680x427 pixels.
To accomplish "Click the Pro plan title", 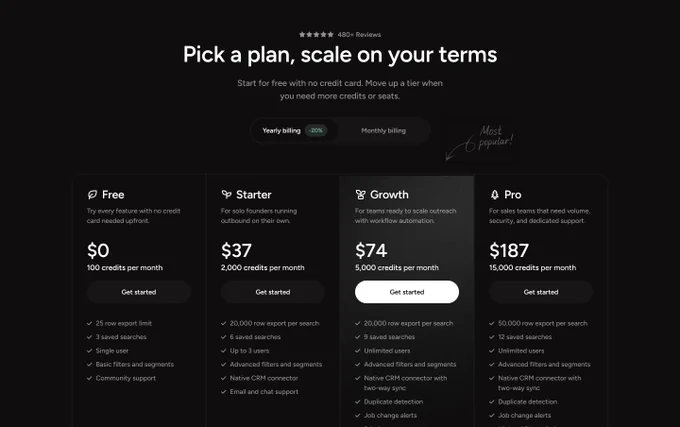I will [513, 195].
